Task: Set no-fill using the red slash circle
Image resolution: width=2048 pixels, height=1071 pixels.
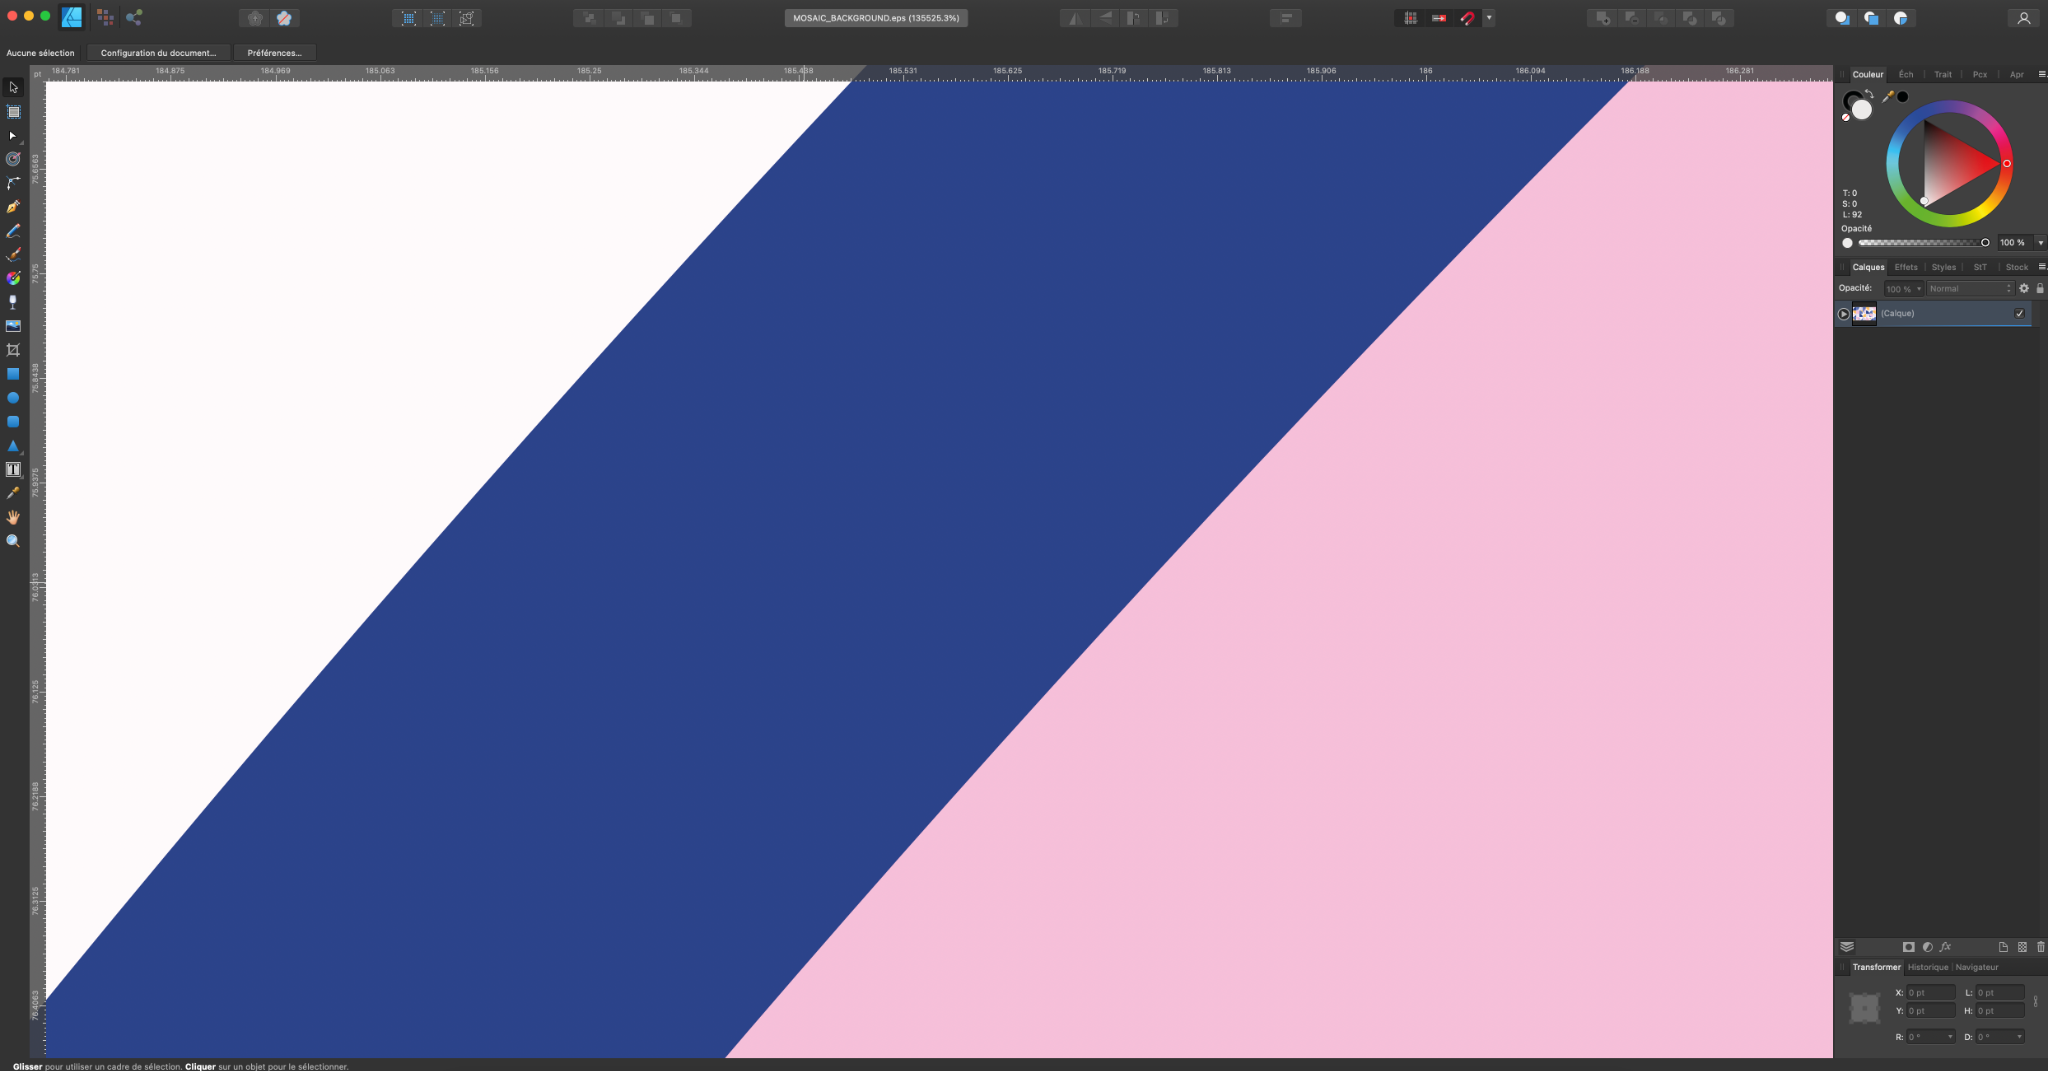Action: point(1846,117)
